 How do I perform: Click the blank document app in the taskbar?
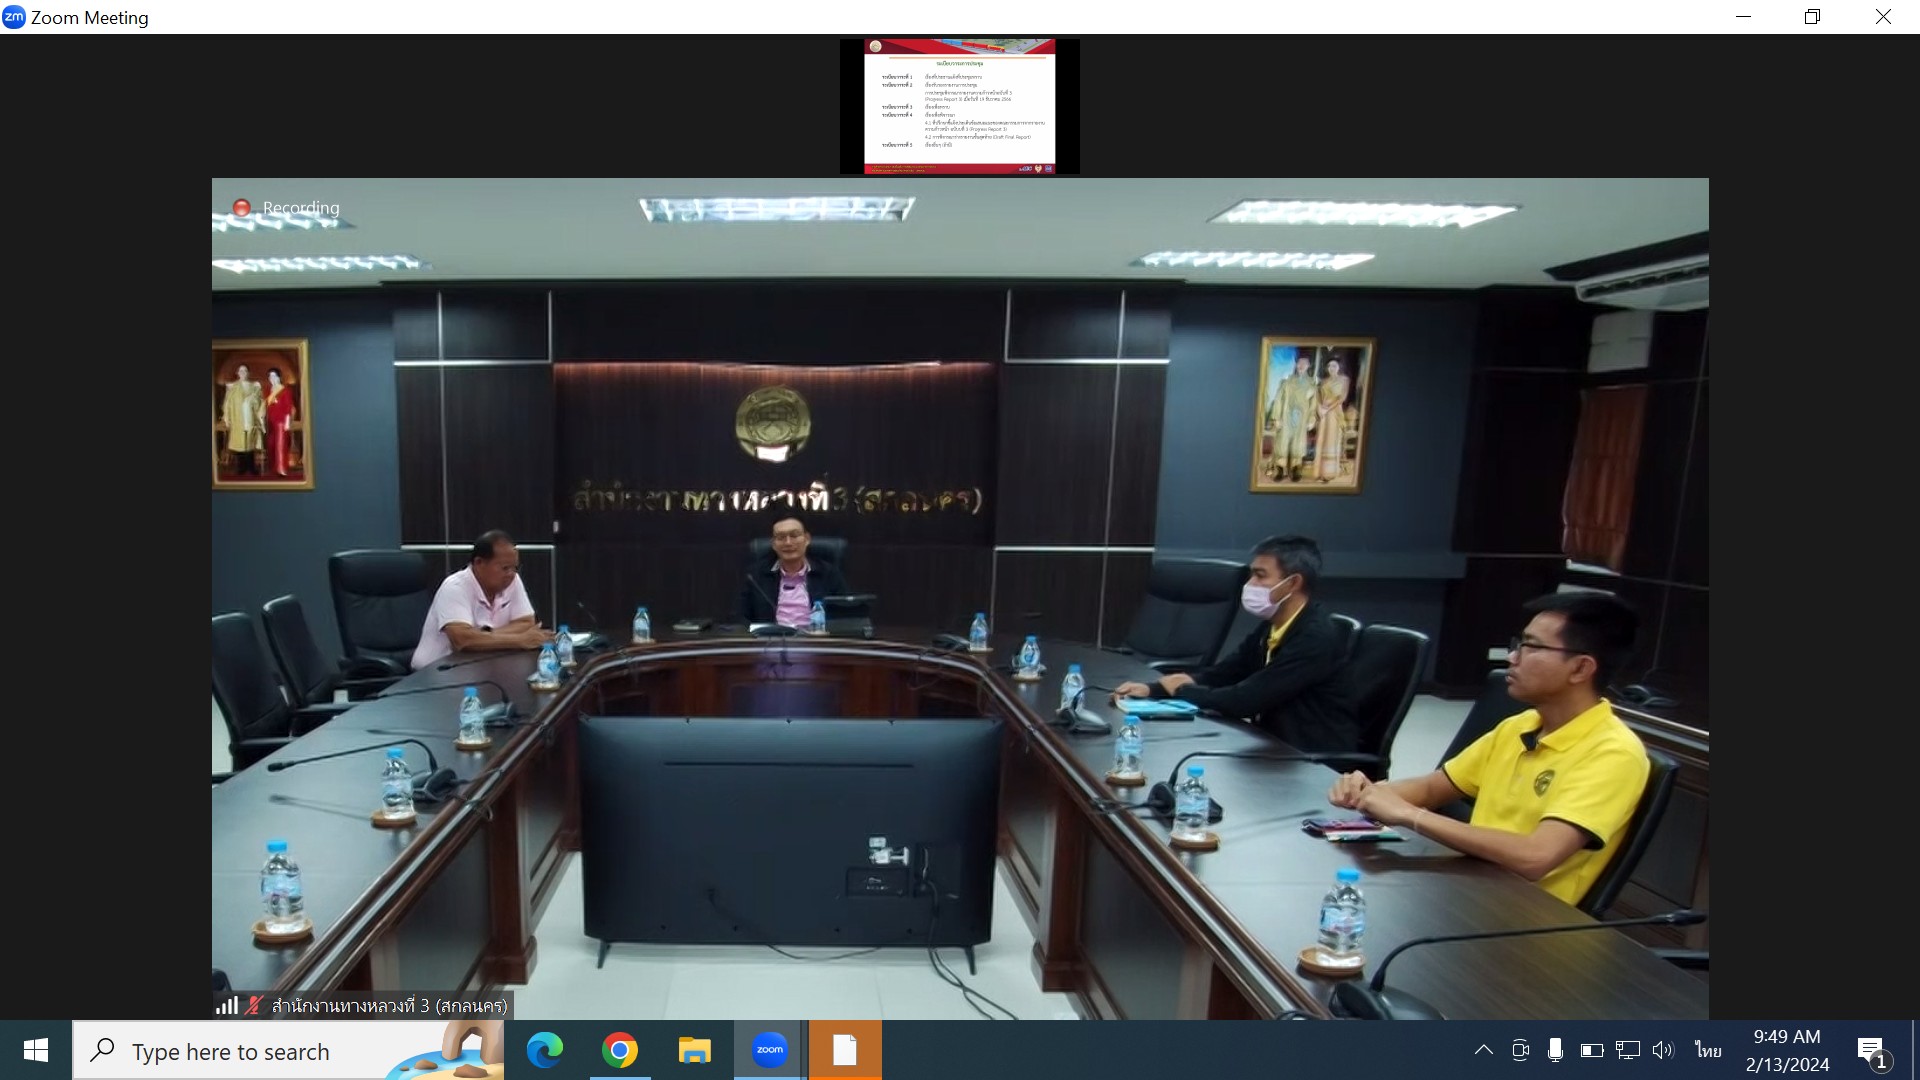[845, 1050]
